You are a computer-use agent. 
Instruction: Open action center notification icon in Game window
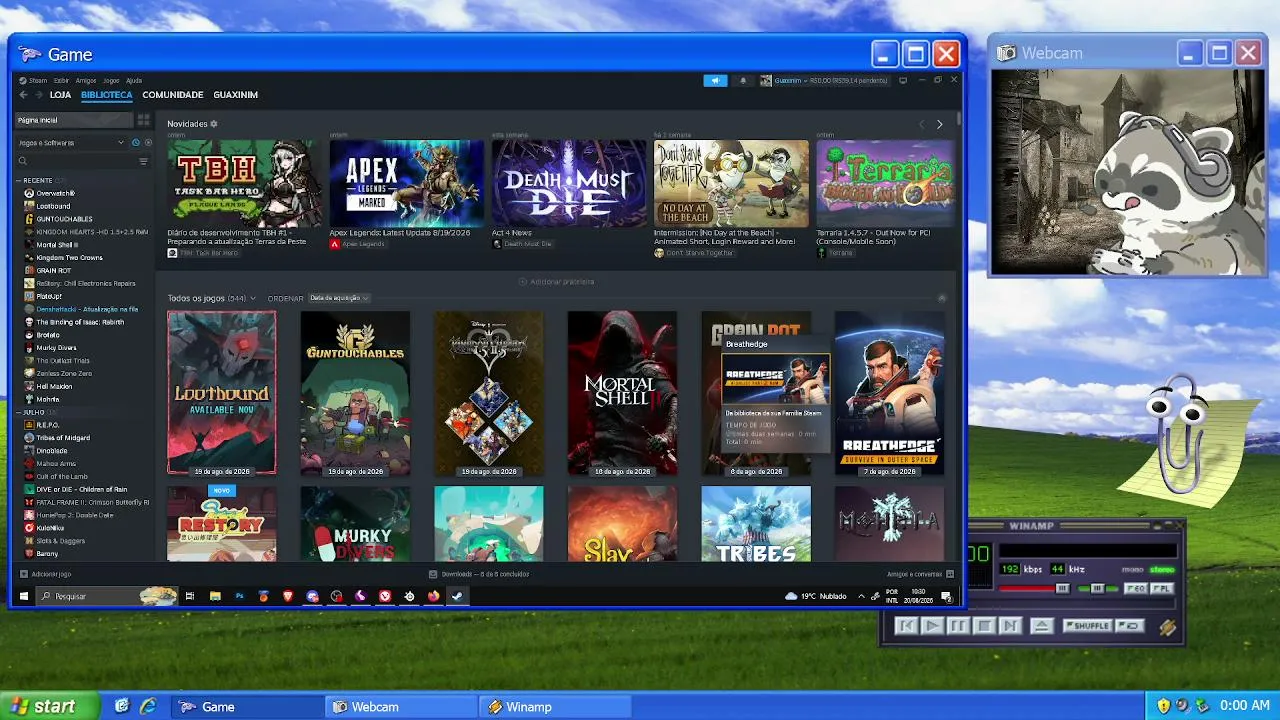pos(946,597)
